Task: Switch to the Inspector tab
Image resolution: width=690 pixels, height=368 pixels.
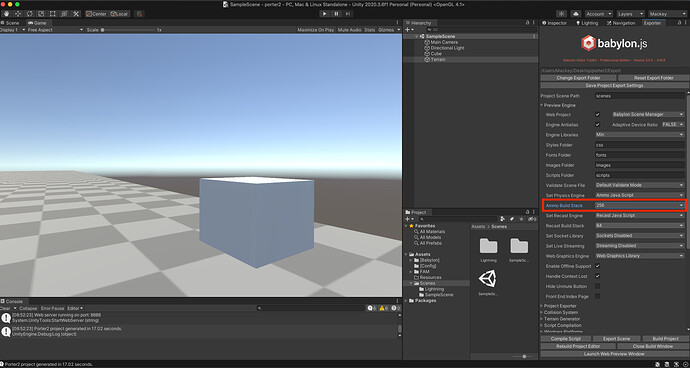Action: 554,23
